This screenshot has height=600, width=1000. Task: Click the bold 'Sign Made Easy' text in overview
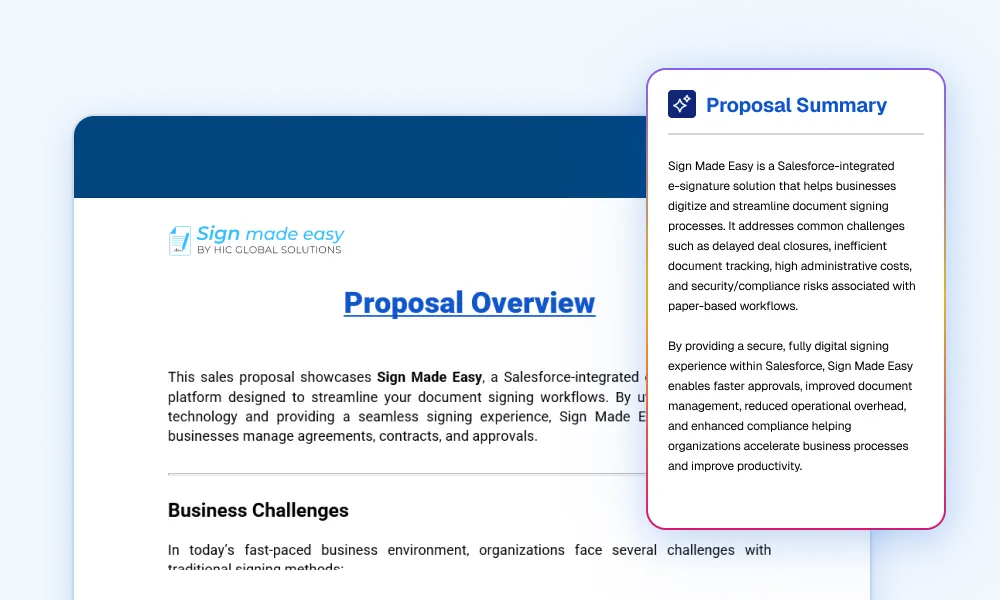click(x=429, y=377)
